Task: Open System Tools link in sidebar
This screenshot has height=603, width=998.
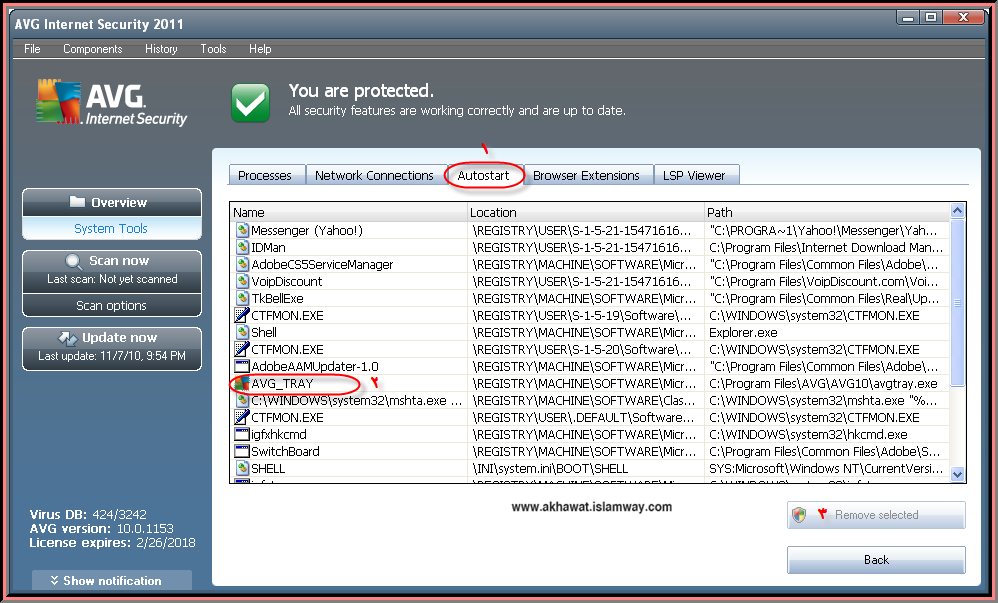Action: tap(111, 228)
